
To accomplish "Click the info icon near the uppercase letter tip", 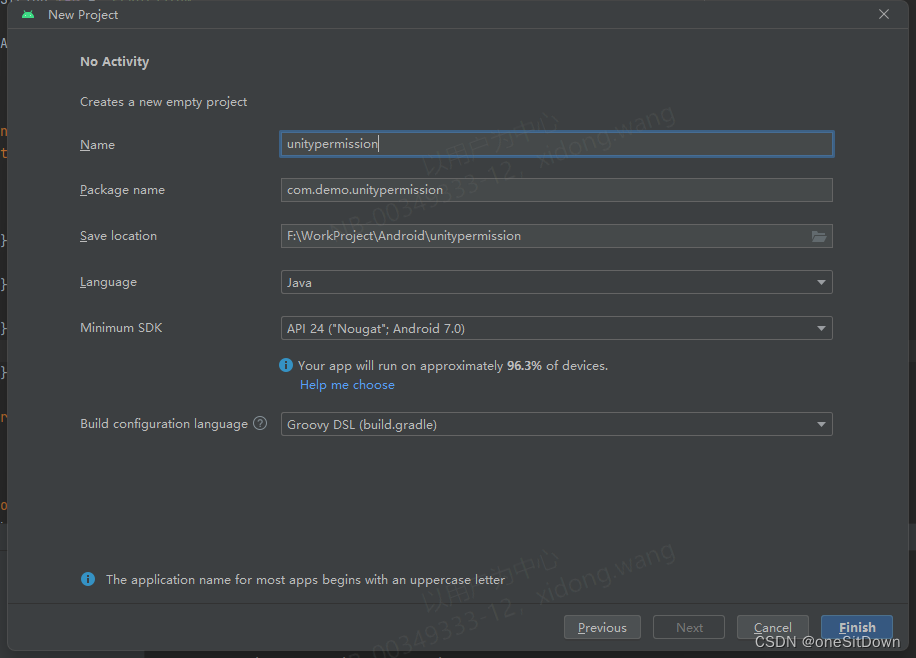I will [87, 579].
